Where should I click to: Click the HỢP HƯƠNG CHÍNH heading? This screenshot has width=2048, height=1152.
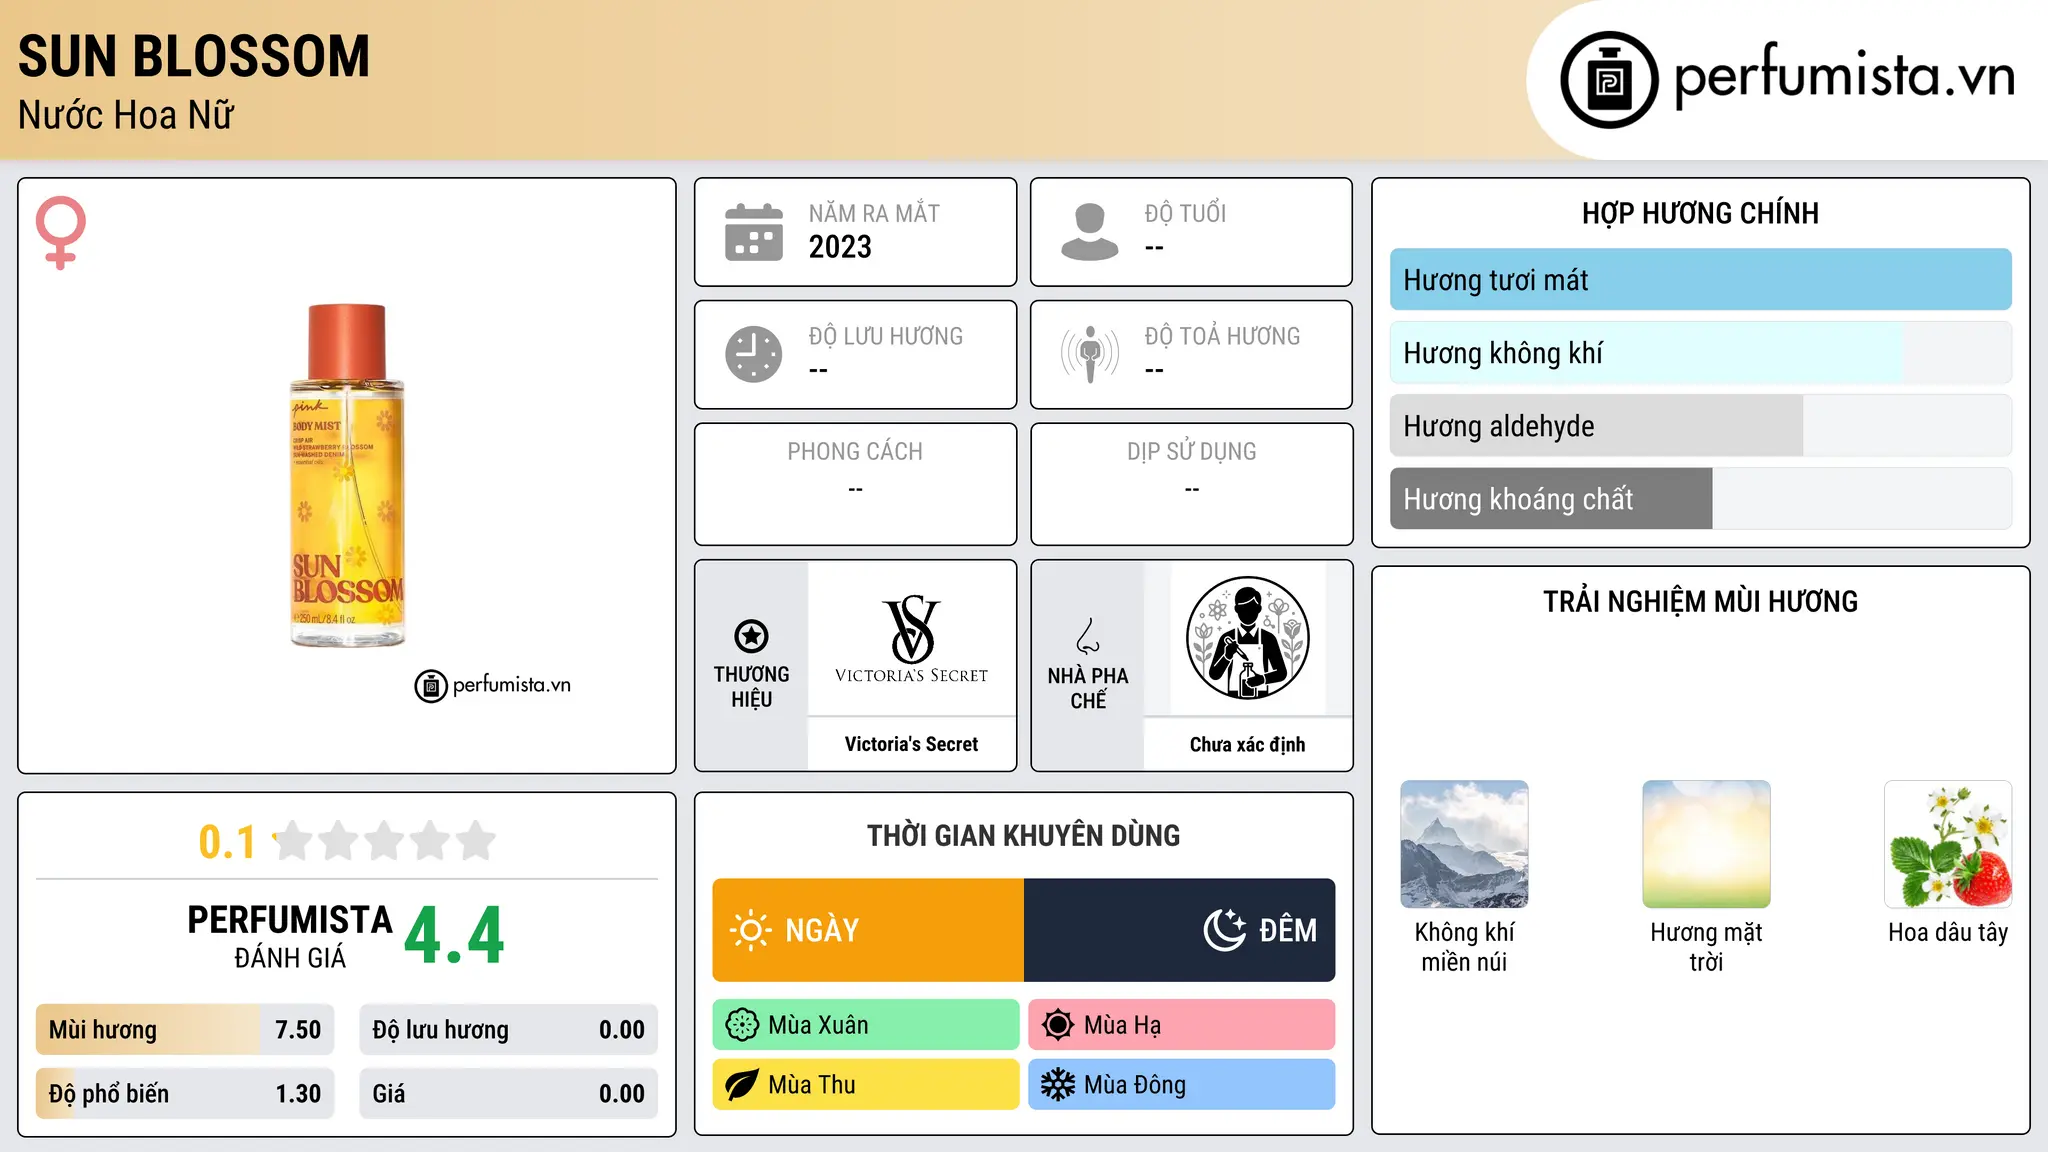(1700, 213)
